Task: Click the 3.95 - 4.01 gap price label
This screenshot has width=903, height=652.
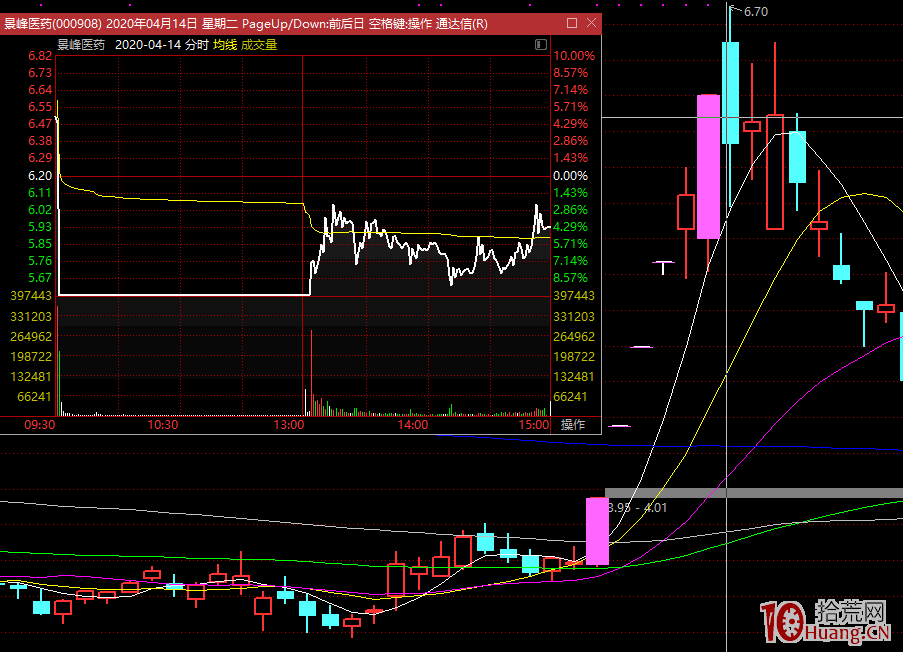Action: pyautogui.click(x=638, y=507)
